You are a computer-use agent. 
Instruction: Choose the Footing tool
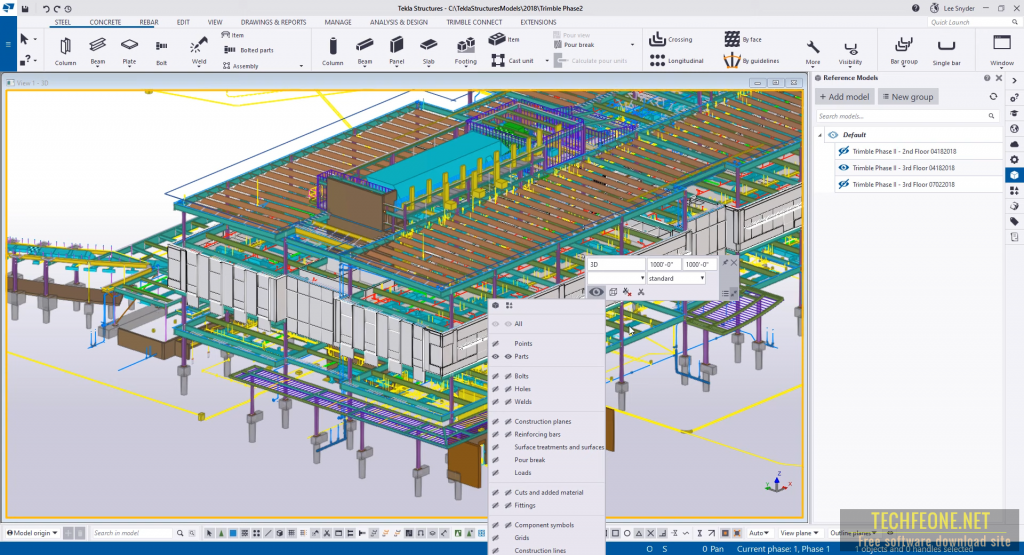[466, 51]
